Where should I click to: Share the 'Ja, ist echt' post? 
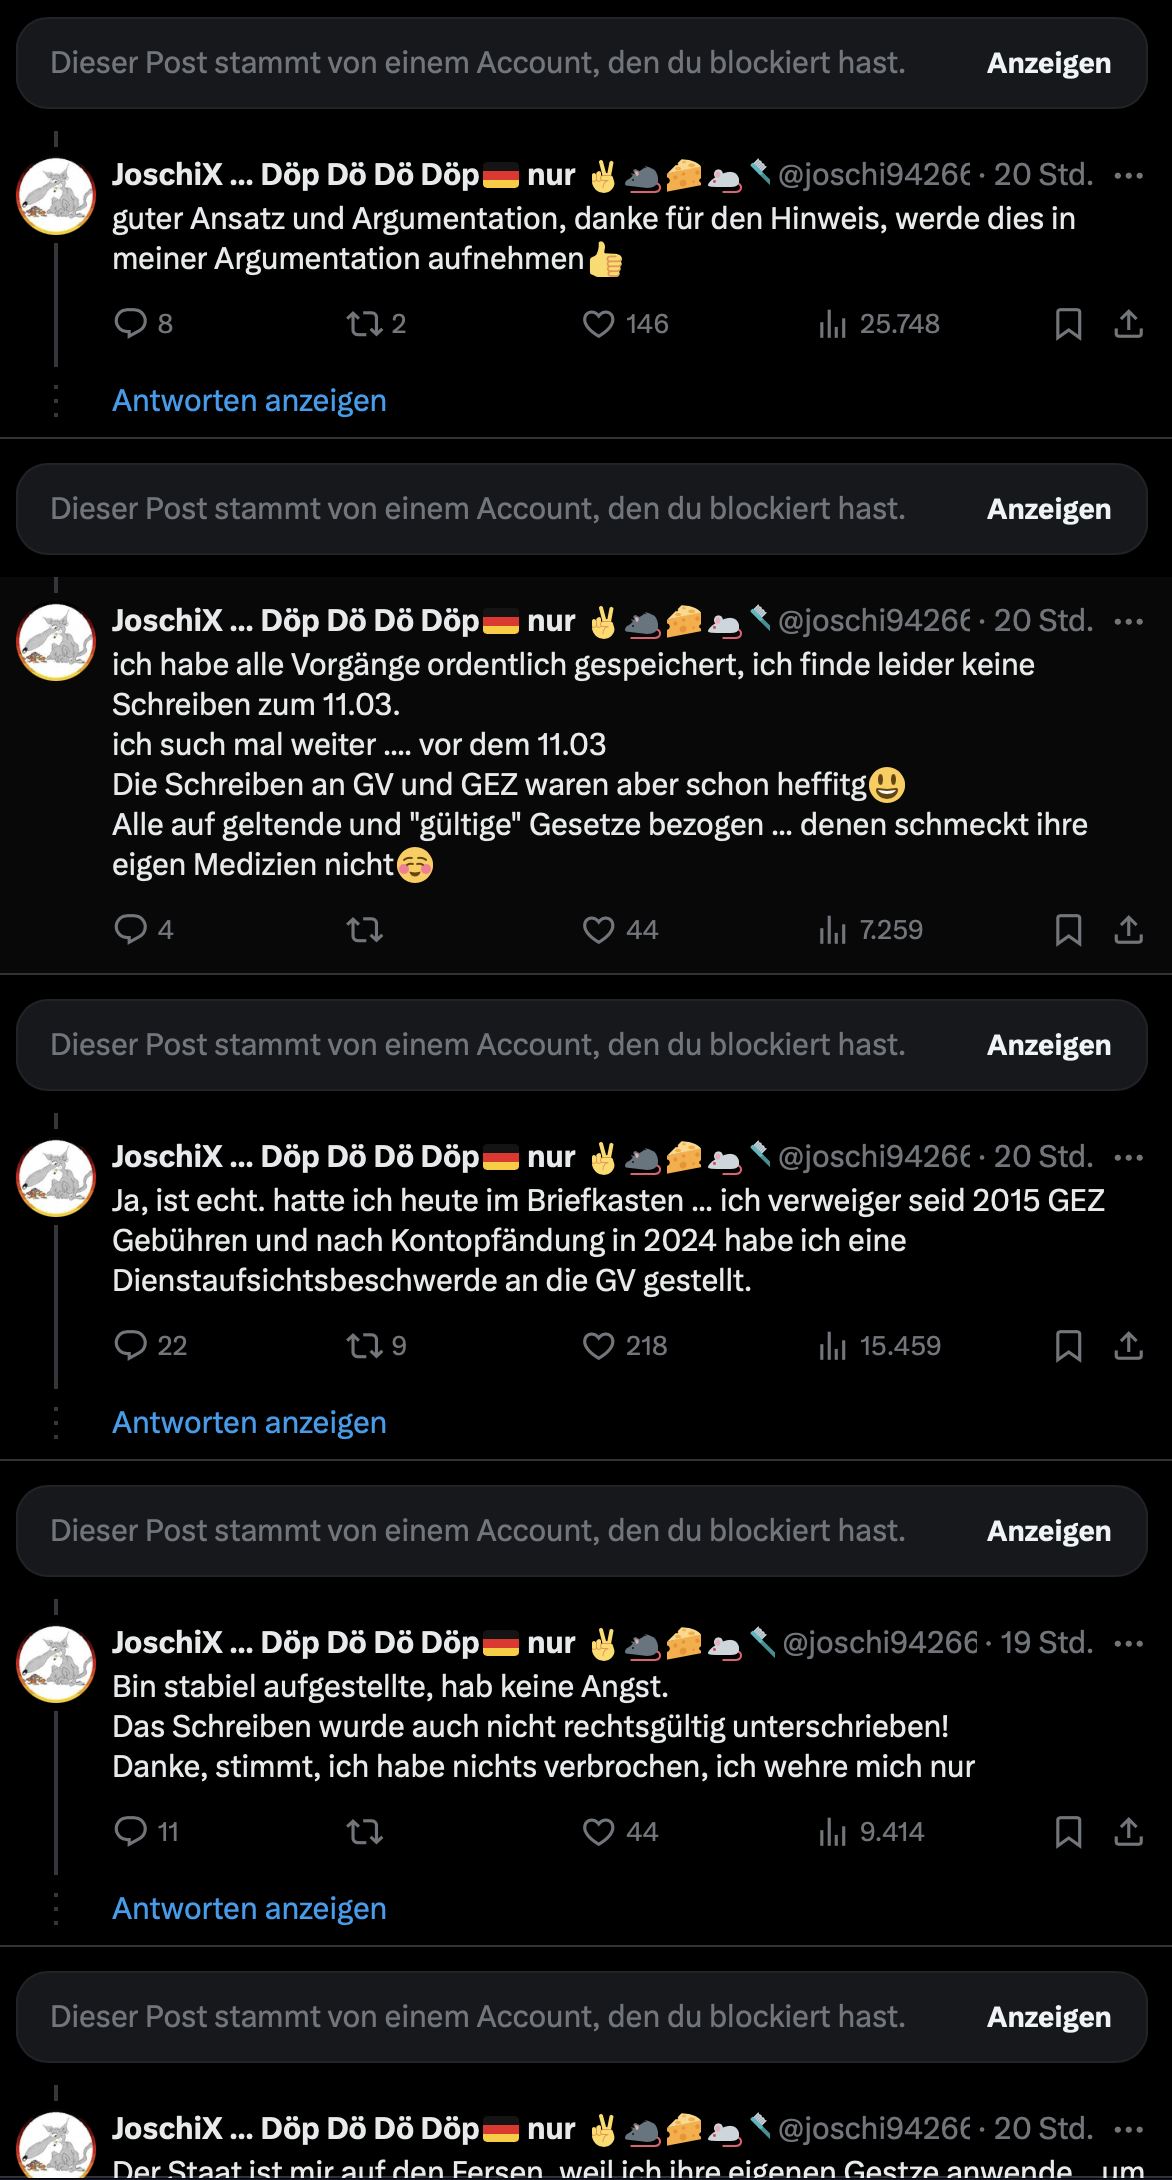(x=1128, y=1346)
